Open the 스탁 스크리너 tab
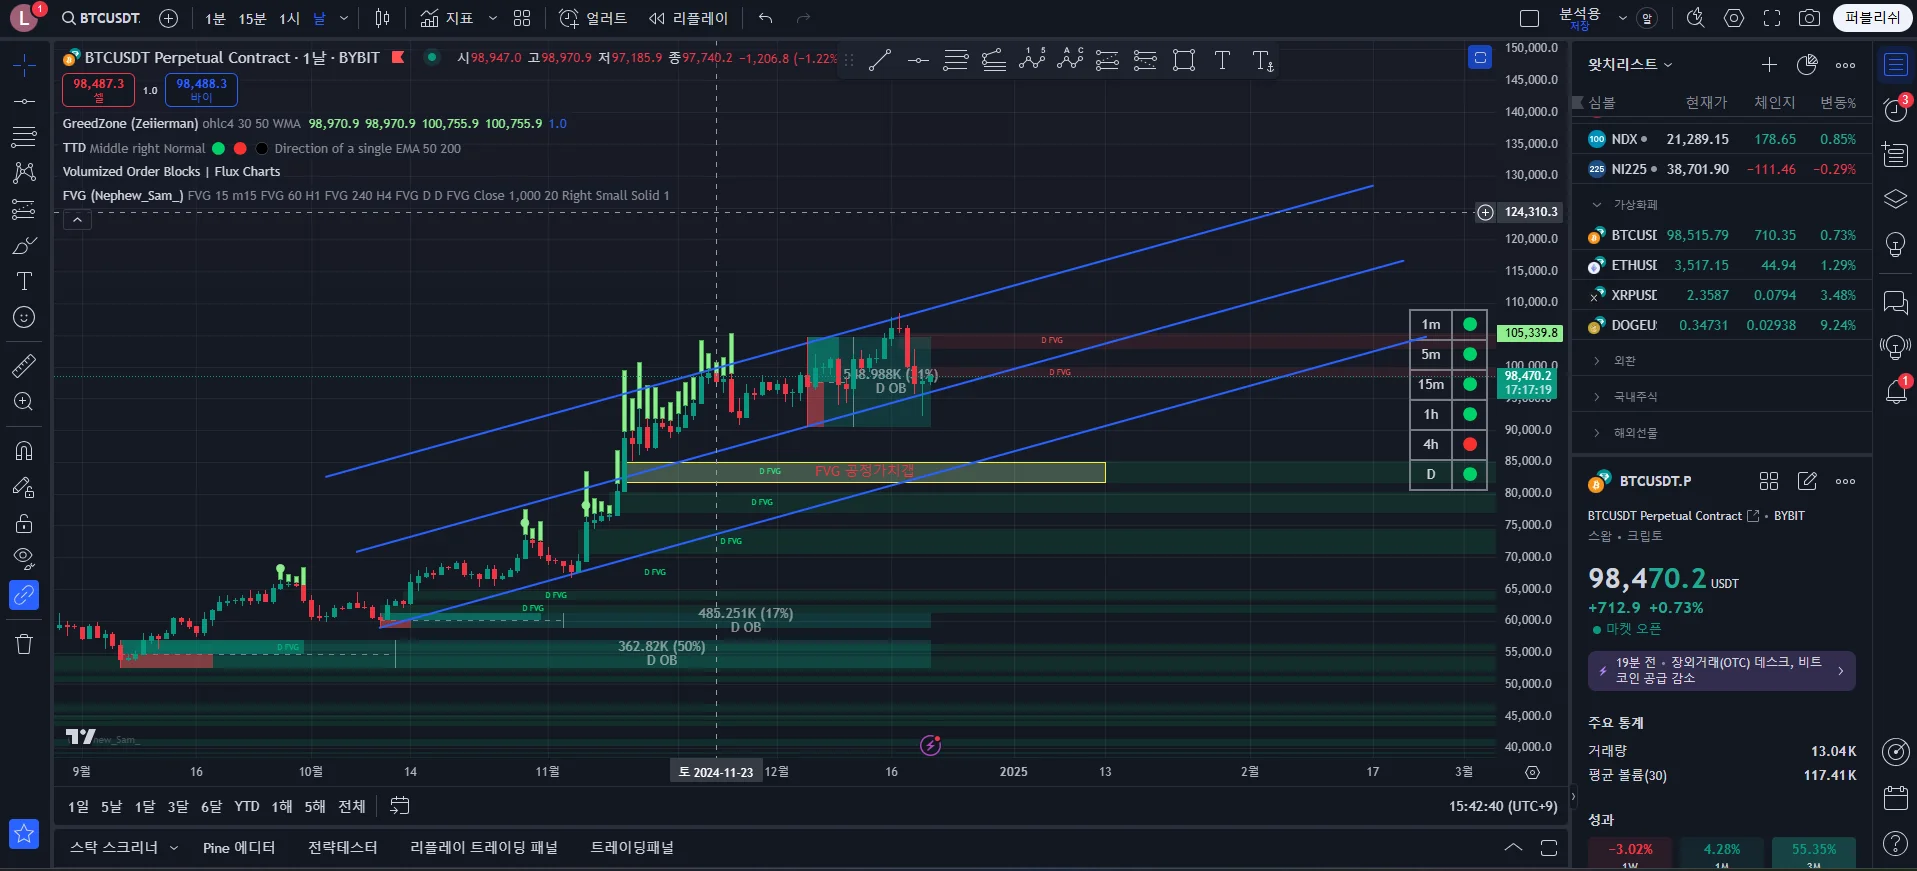 124,847
